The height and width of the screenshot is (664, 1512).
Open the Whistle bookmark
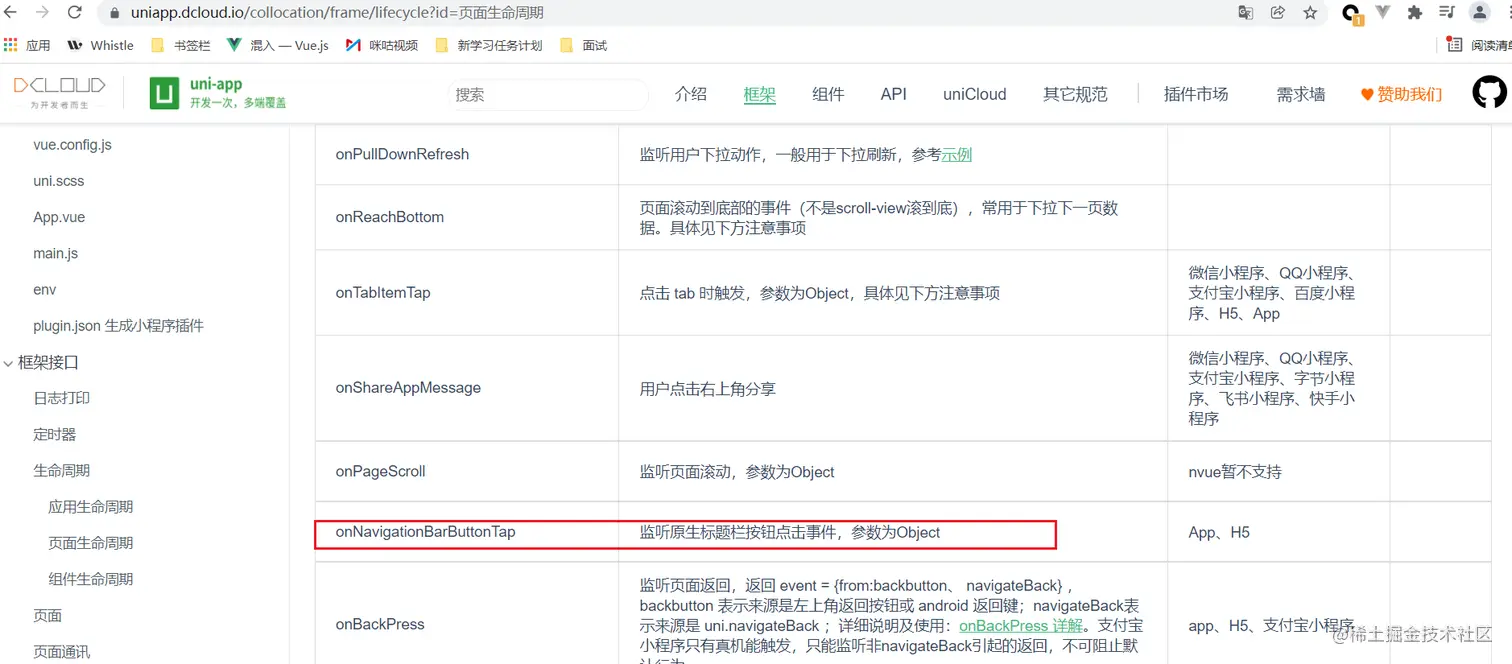pos(100,45)
